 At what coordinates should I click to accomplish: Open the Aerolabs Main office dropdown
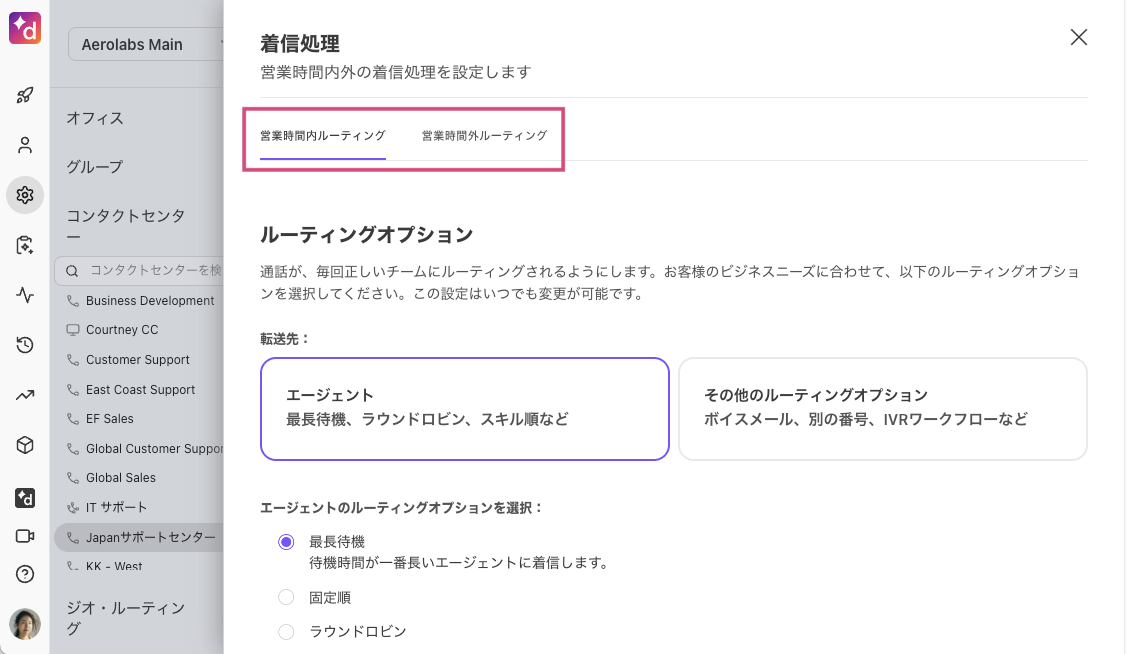click(x=146, y=45)
